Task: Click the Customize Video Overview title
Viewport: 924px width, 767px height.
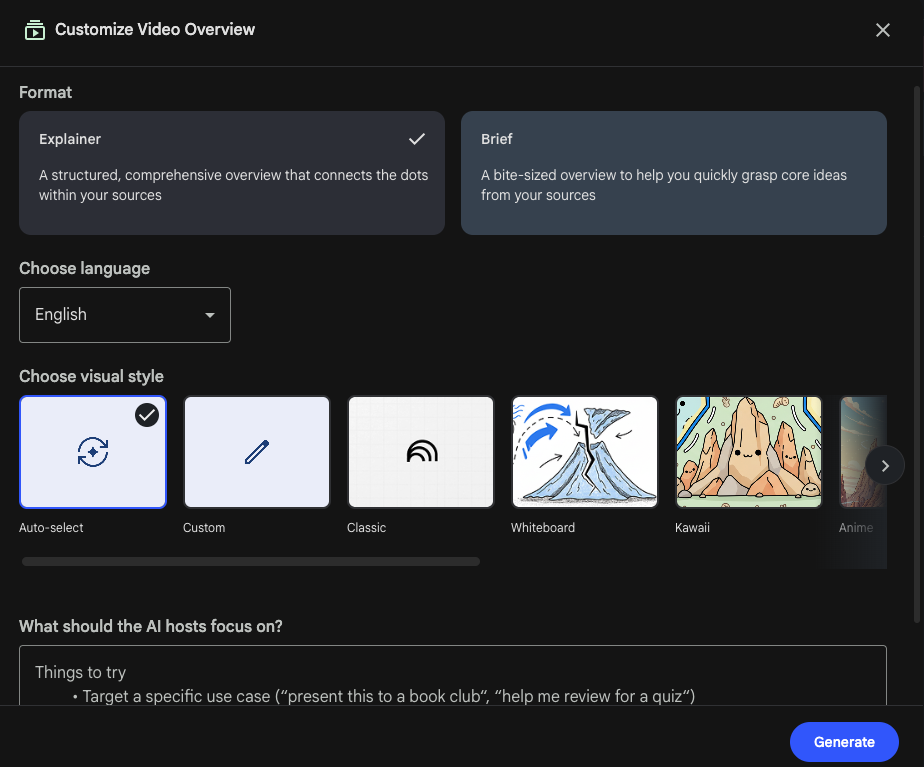Action: pos(155,30)
